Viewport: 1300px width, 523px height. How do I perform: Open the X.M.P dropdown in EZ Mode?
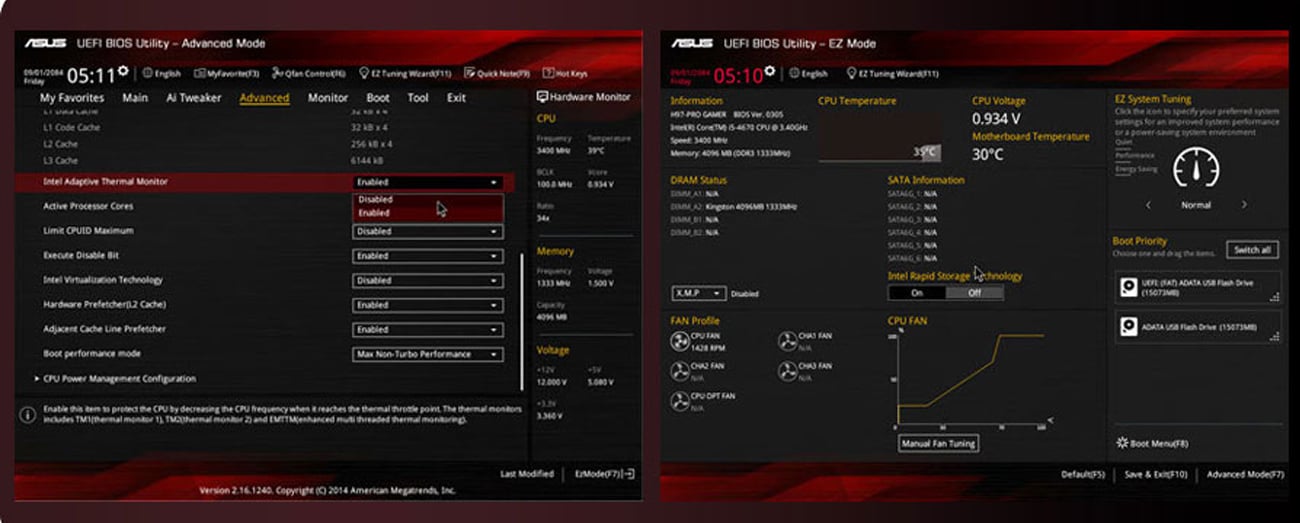tap(699, 293)
